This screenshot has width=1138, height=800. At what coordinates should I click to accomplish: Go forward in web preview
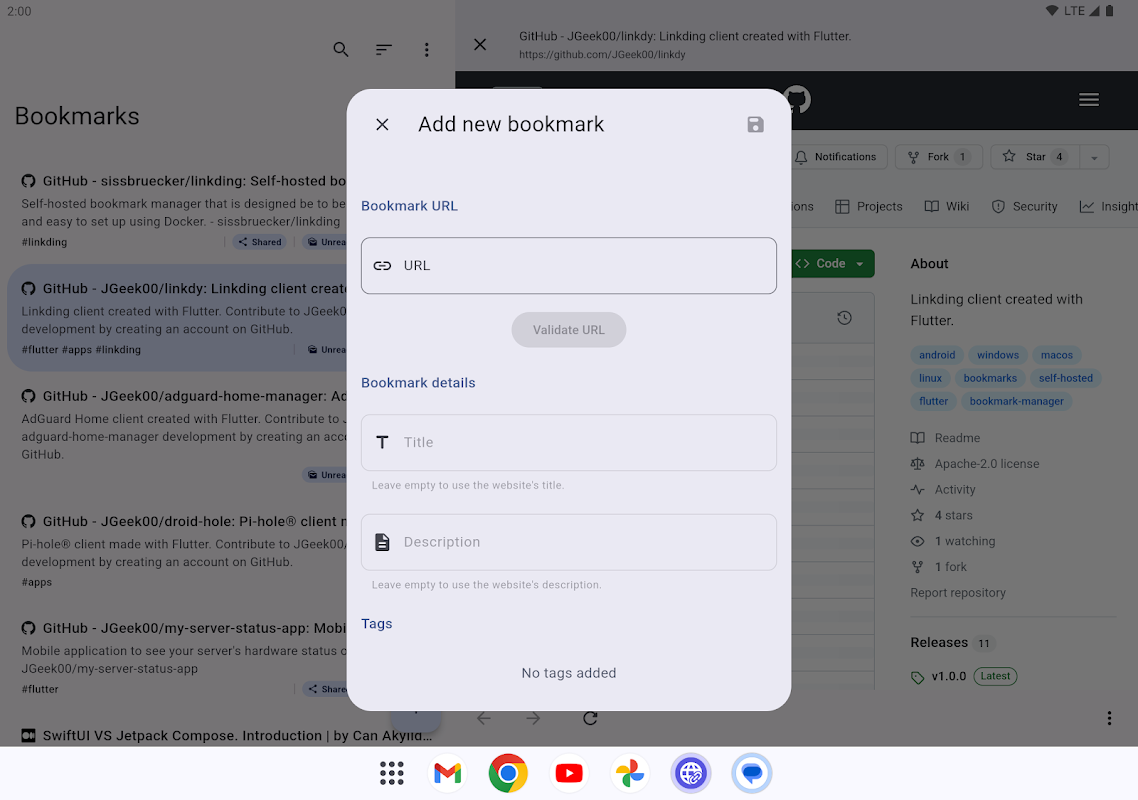point(533,719)
